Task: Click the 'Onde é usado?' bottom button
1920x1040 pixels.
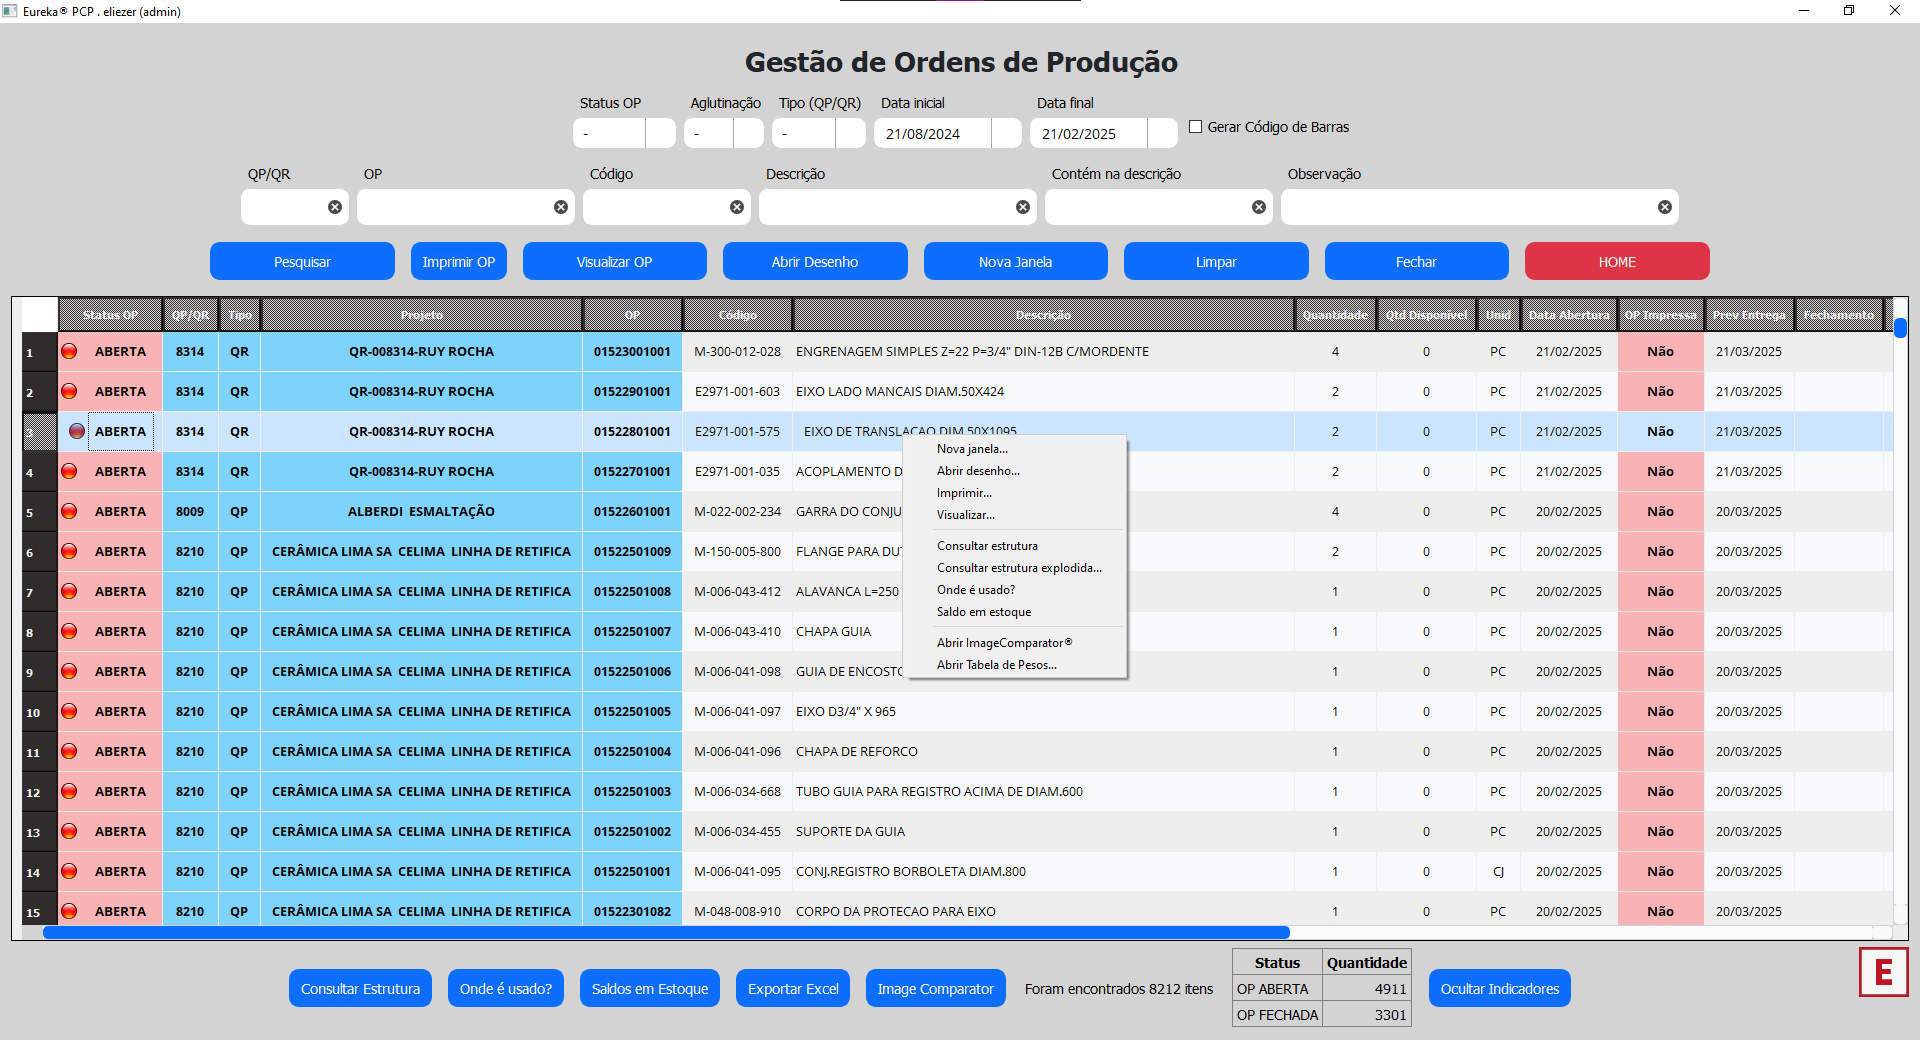Action: (x=506, y=988)
